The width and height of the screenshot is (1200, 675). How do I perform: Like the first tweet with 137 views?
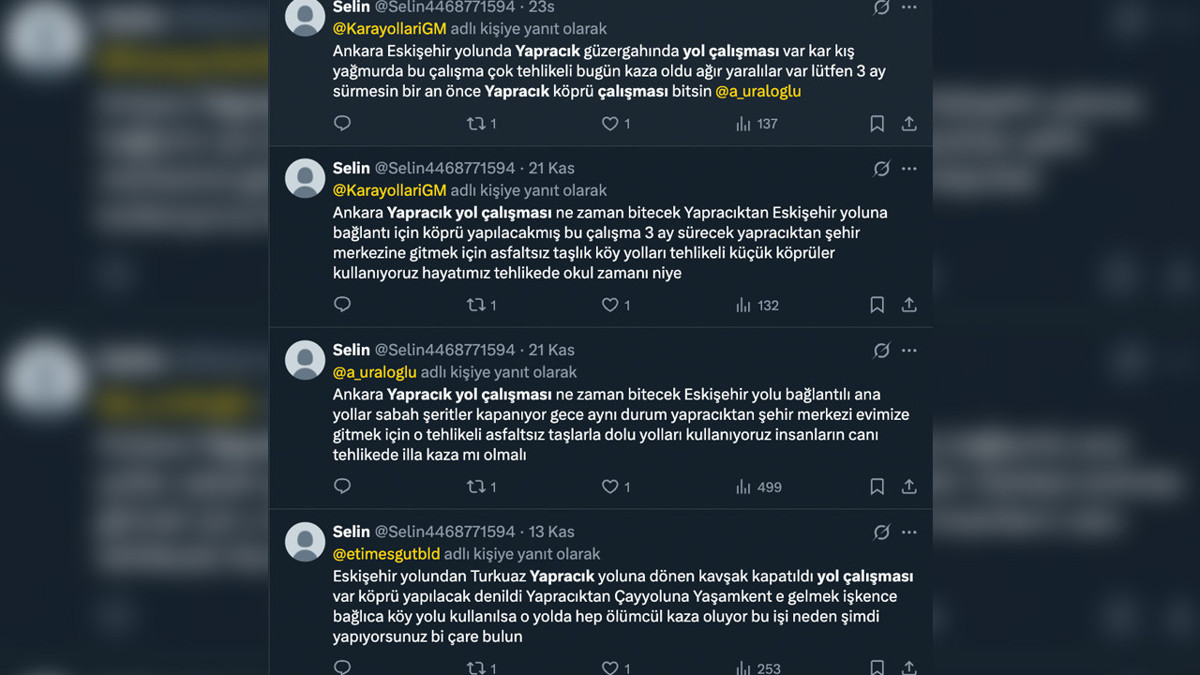tap(610, 124)
